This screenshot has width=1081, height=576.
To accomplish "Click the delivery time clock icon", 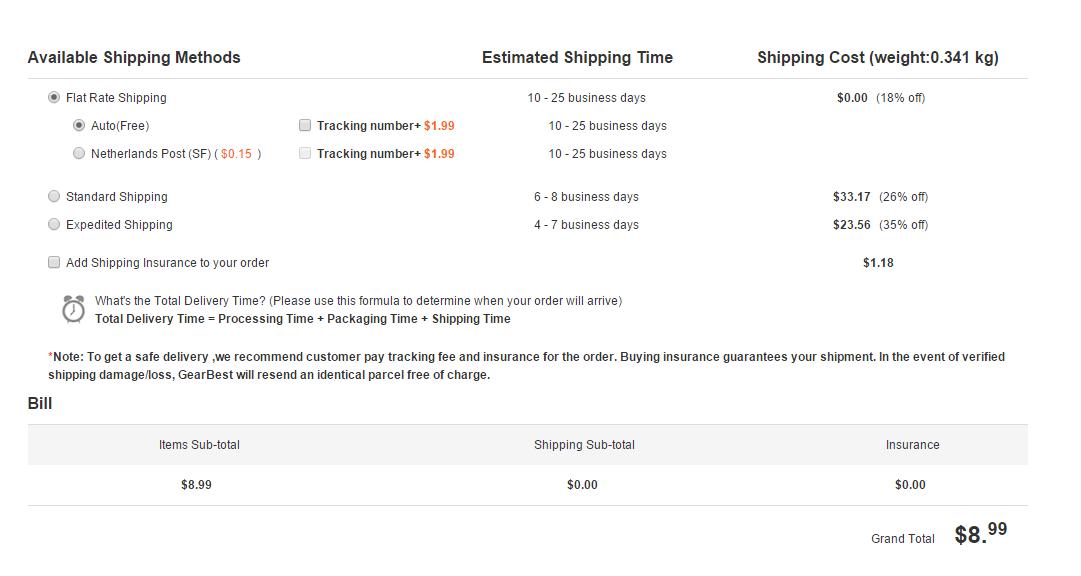I will tap(73, 309).
